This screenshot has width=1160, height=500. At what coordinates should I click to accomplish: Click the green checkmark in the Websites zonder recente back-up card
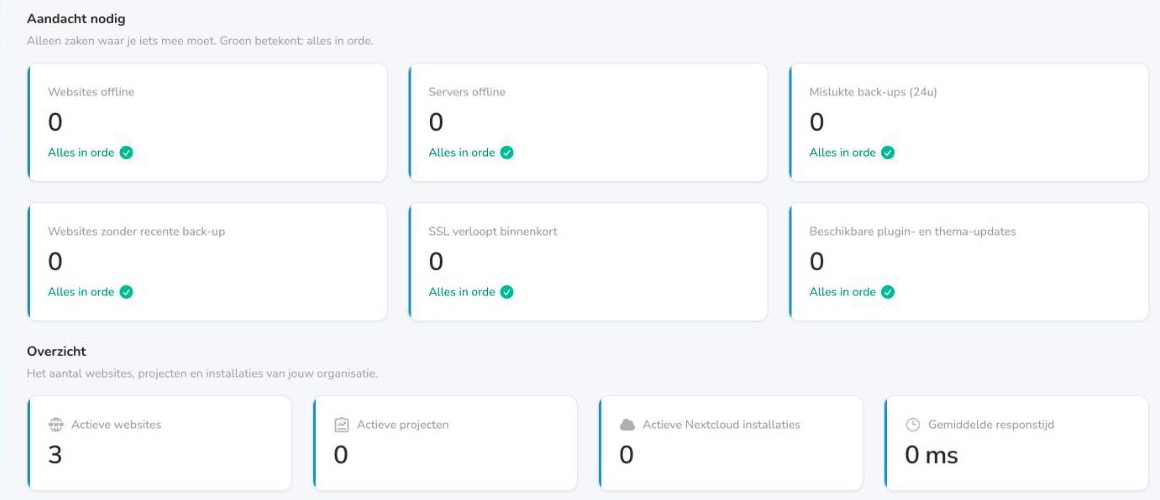[x=127, y=291]
